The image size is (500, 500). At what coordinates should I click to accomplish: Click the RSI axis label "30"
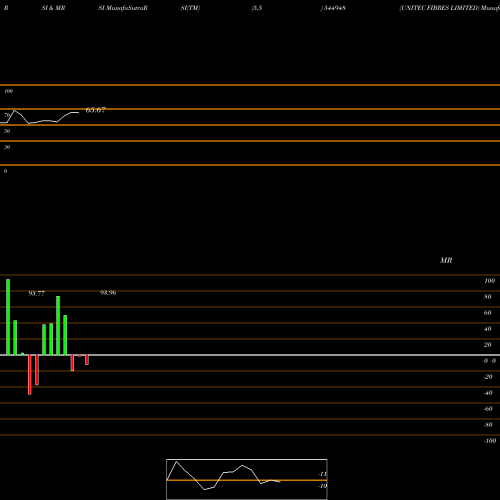[7, 147]
